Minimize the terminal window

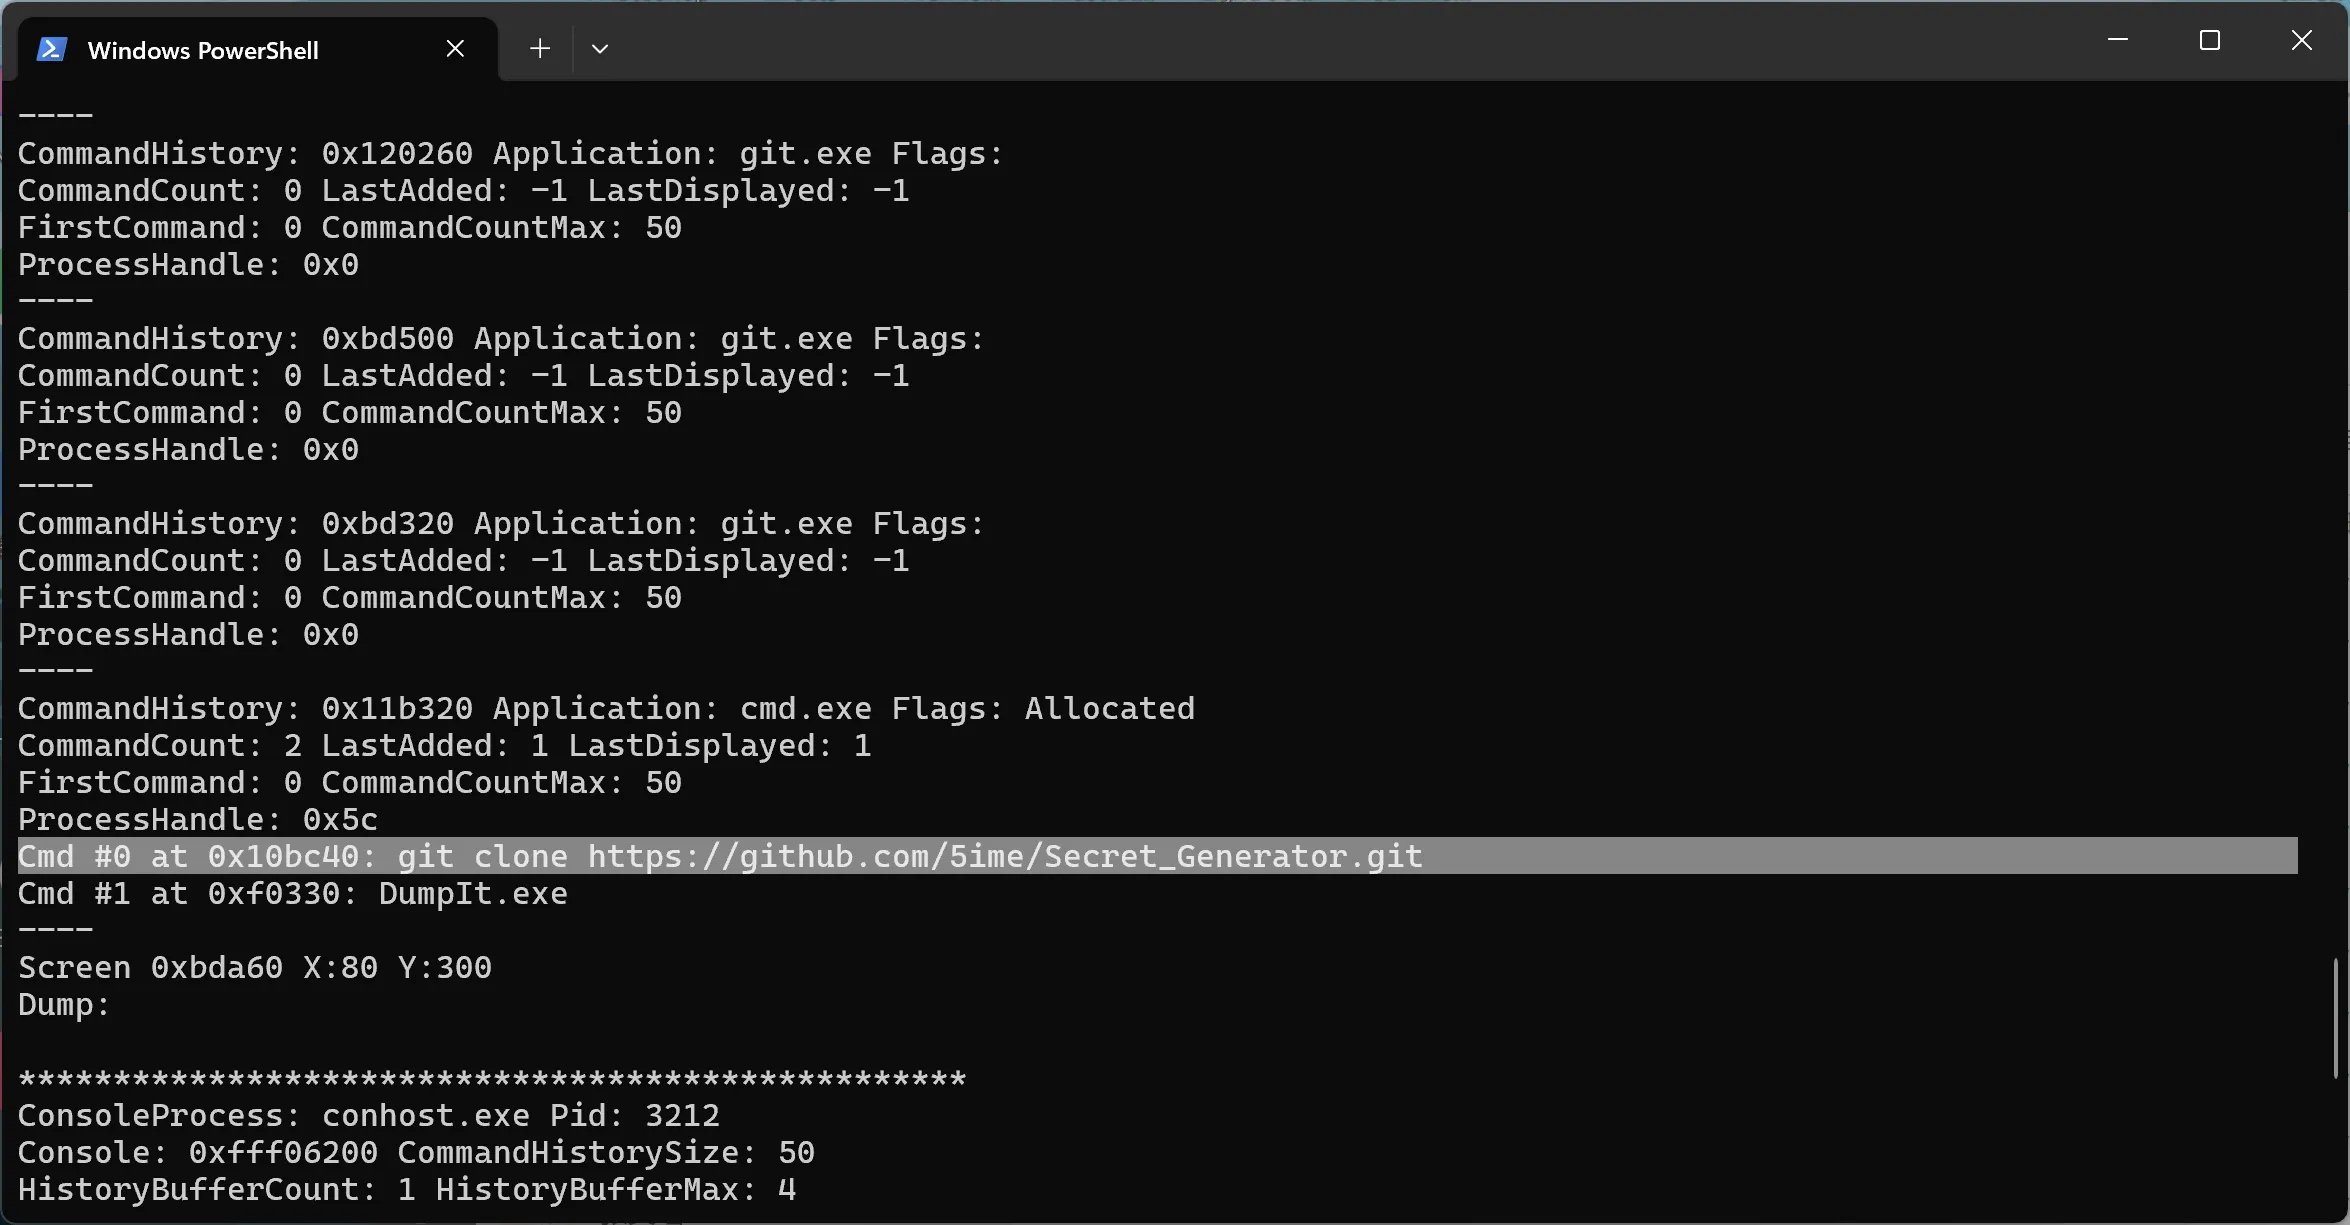coord(2117,40)
